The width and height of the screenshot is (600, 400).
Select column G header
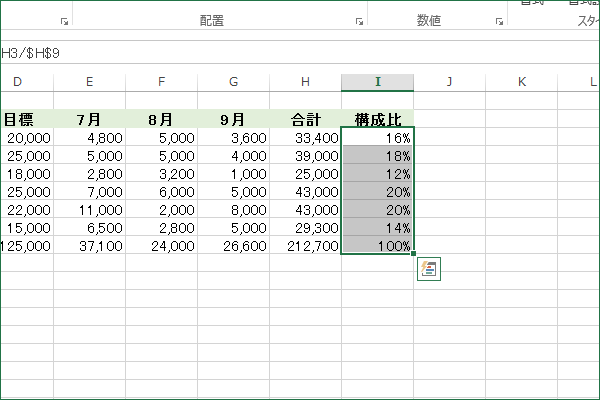pyautogui.click(x=233, y=82)
